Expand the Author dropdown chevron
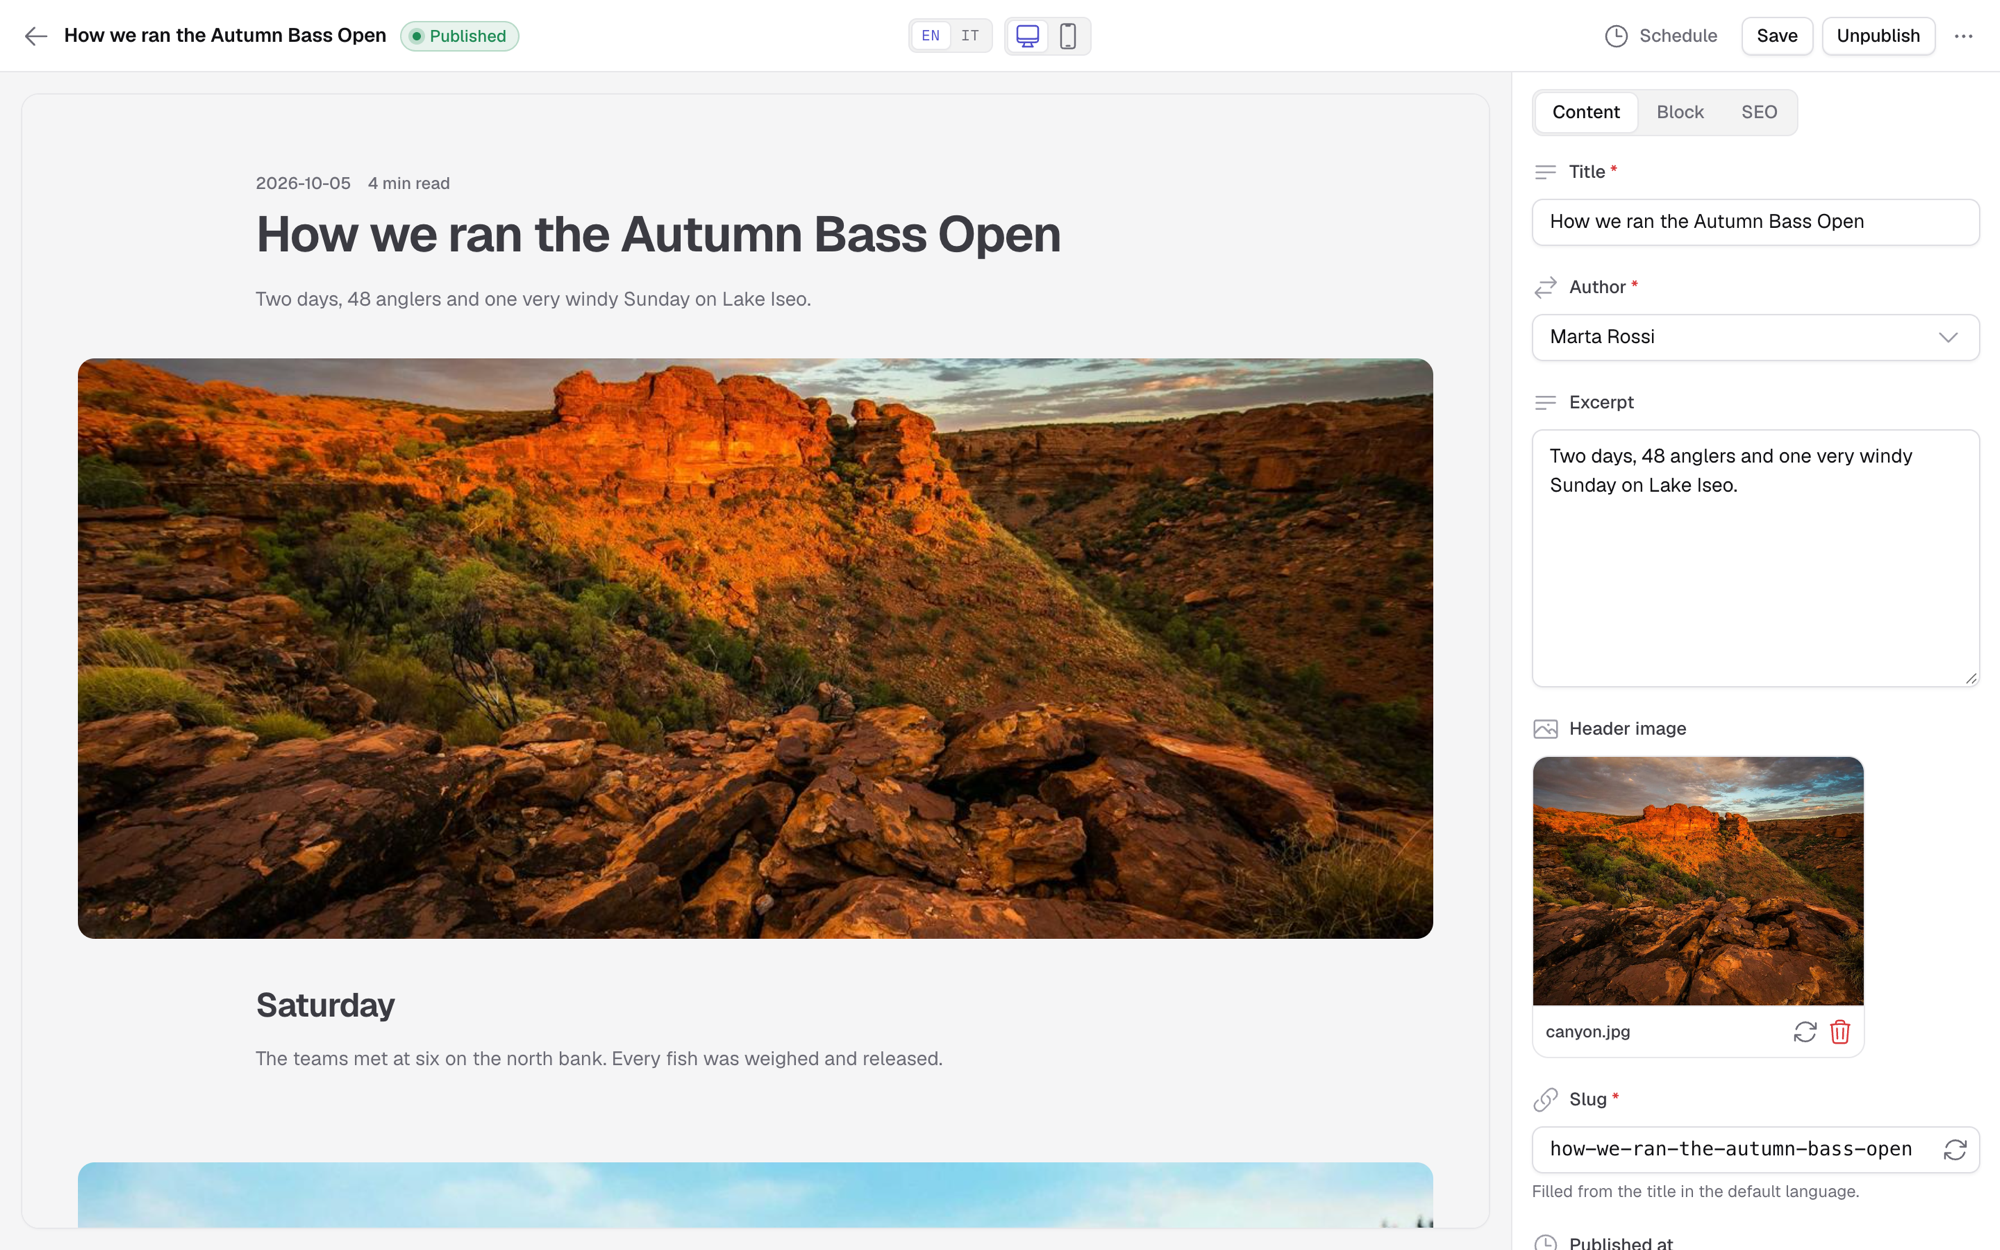Viewport: 2000px width, 1250px height. coord(1948,337)
